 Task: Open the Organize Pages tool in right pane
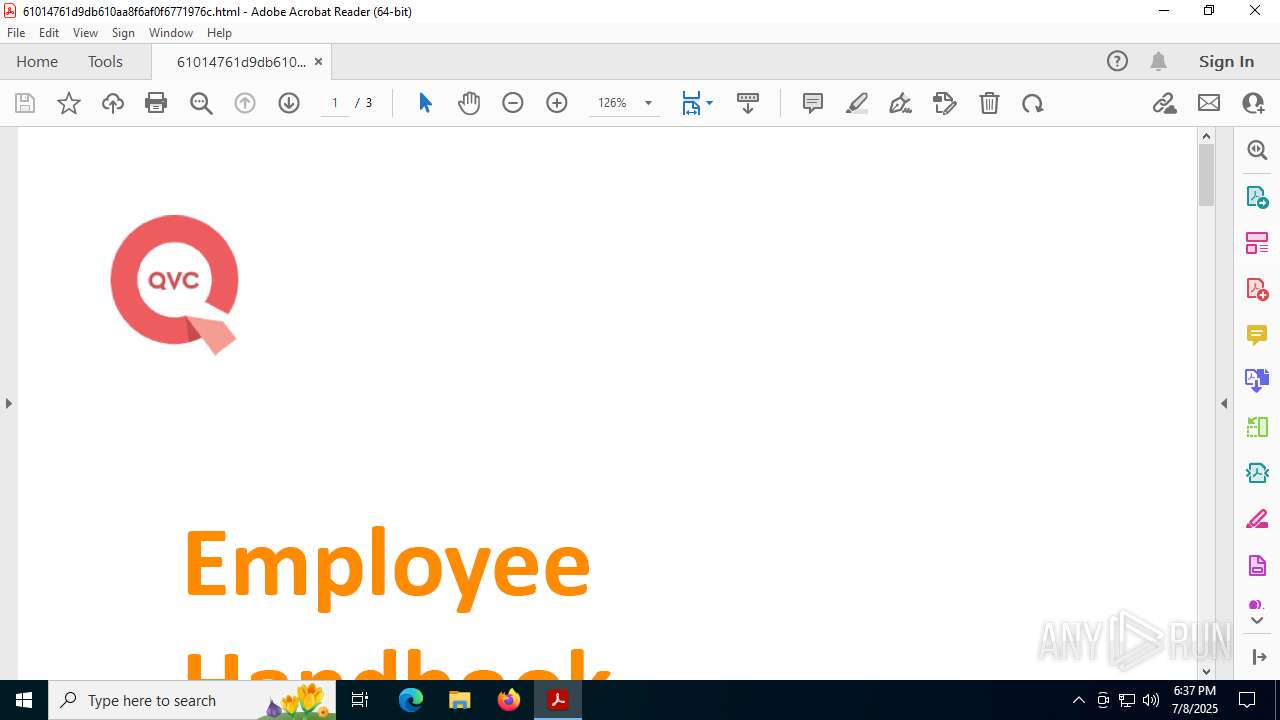tap(1257, 242)
